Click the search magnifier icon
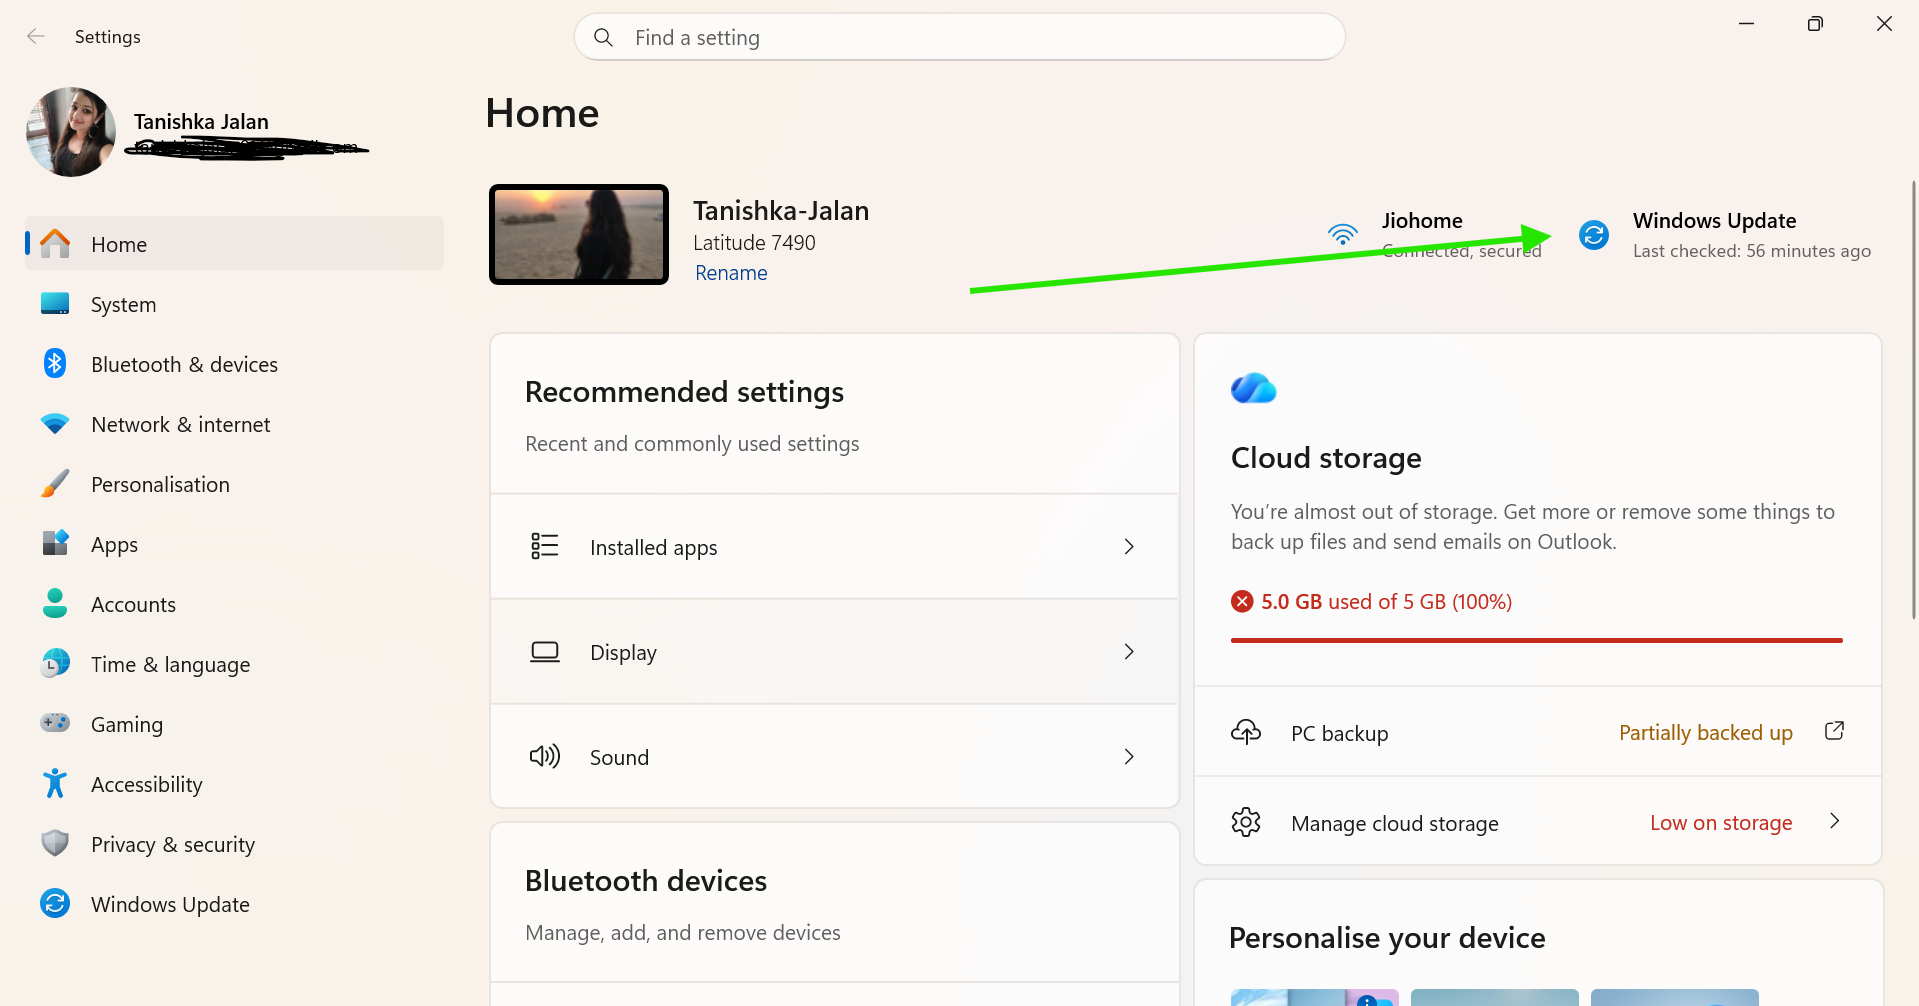This screenshot has height=1006, width=1919. [603, 37]
